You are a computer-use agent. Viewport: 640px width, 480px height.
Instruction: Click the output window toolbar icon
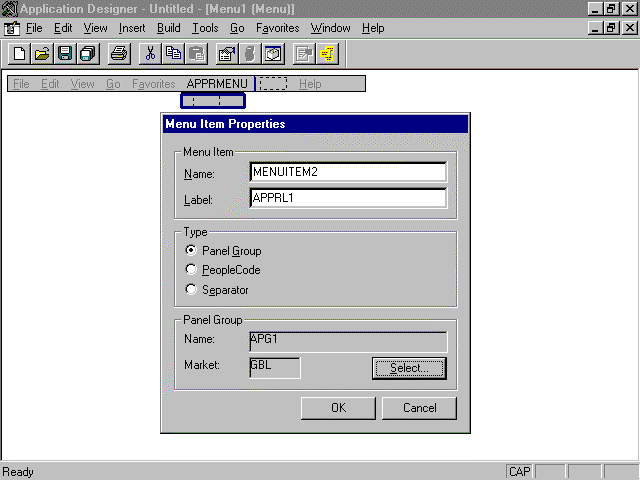point(304,53)
